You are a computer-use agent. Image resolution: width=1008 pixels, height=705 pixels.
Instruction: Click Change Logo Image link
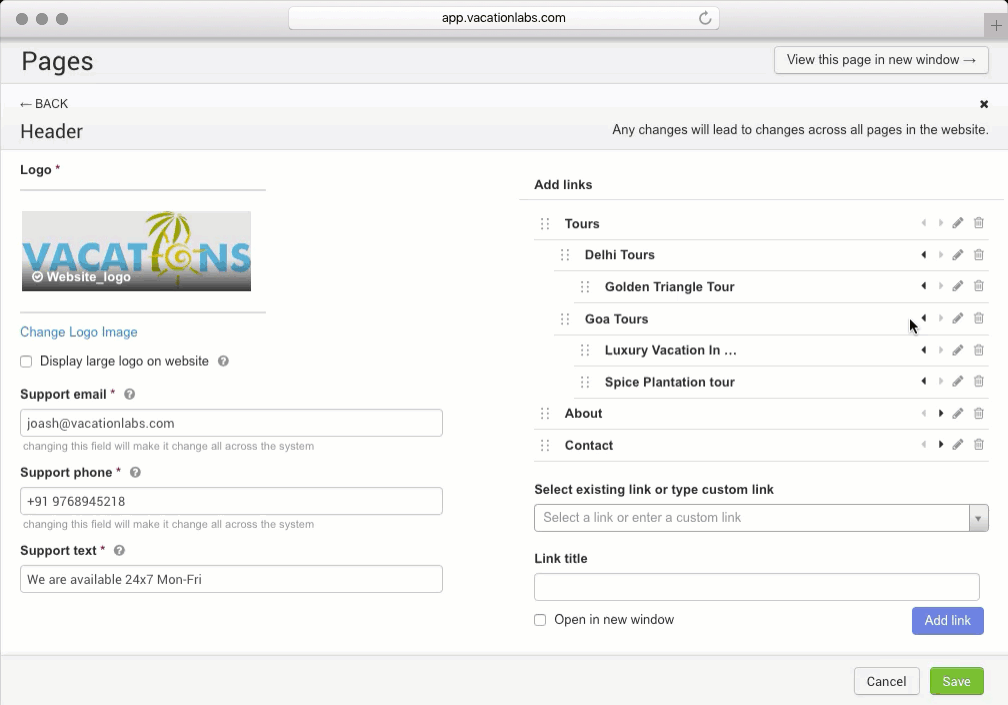[x=79, y=332]
